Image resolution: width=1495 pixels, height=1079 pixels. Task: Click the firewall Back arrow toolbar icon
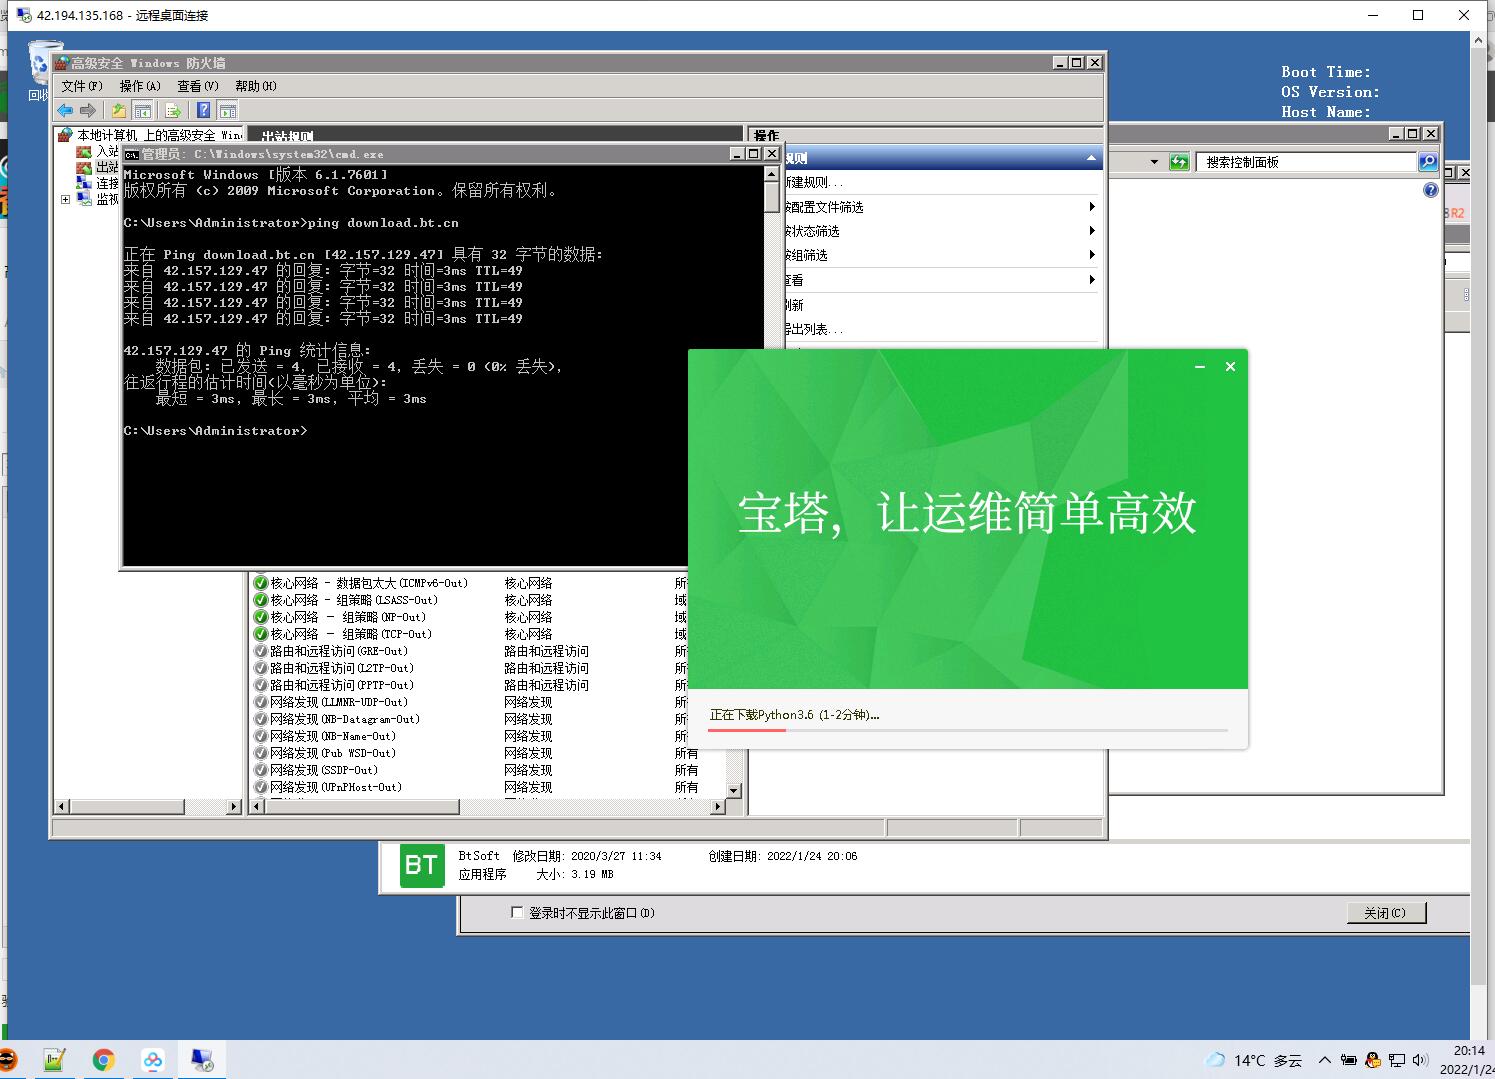point(65,110)
